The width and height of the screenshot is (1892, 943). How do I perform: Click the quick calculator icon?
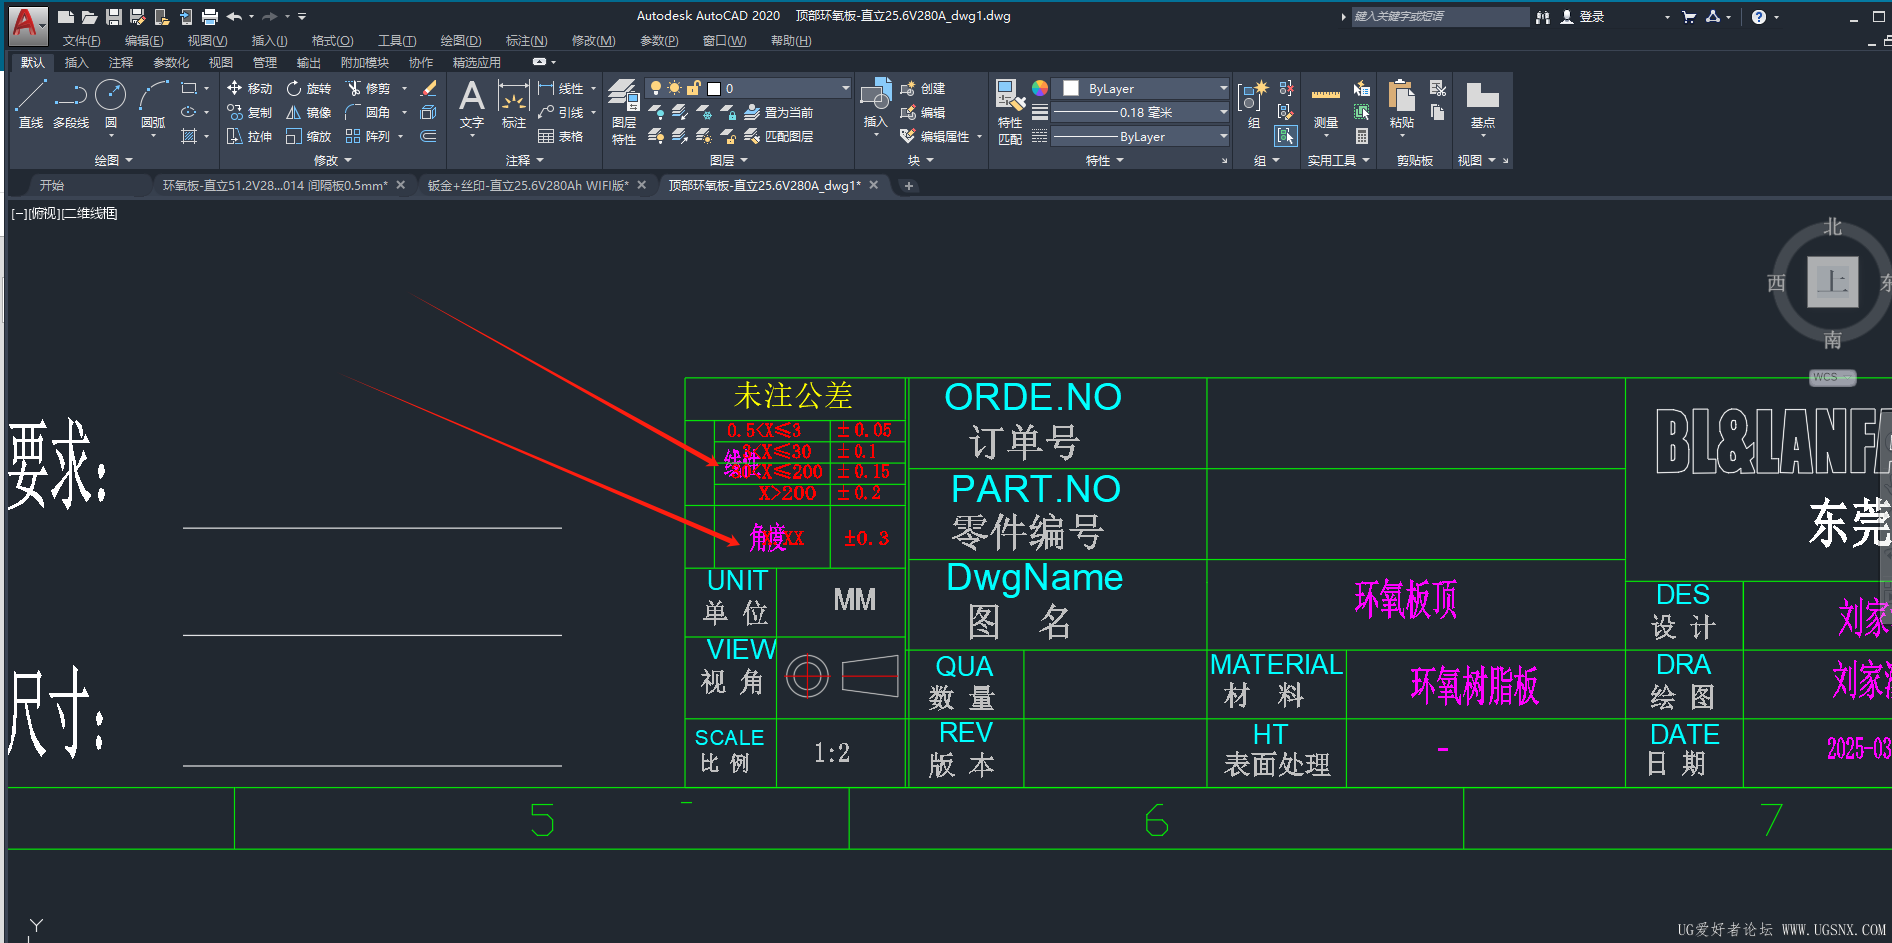(x=1362, y=136)
